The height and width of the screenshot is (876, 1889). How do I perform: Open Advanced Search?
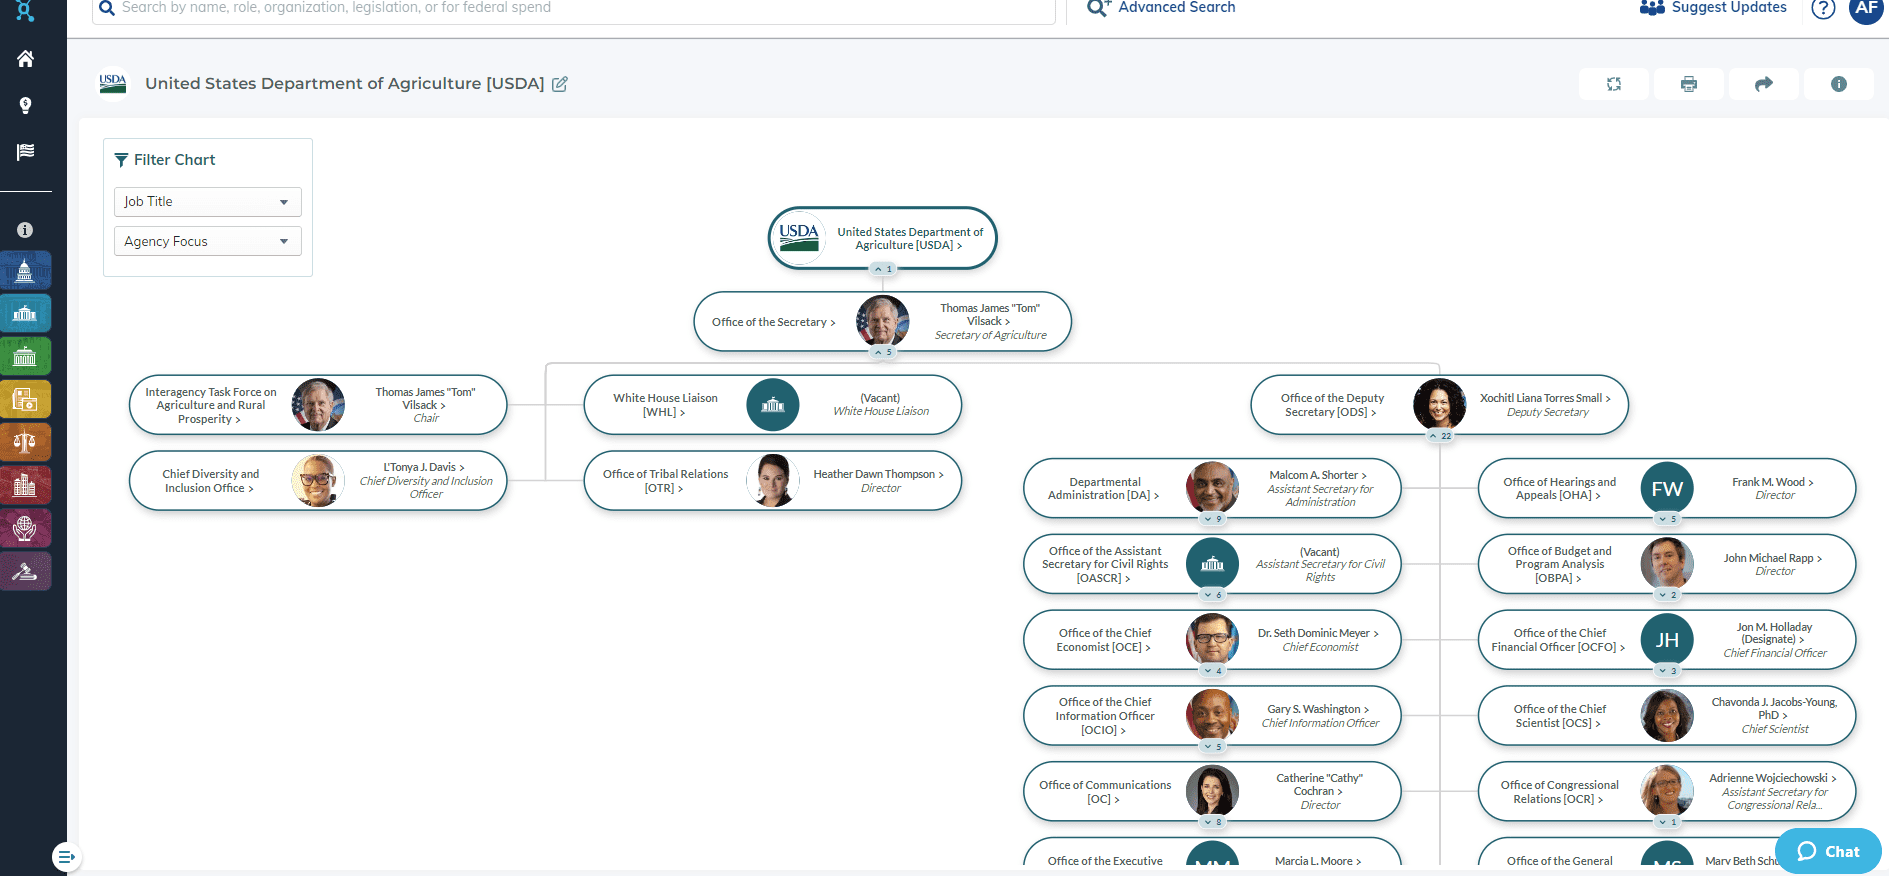tap(1161, 8)
